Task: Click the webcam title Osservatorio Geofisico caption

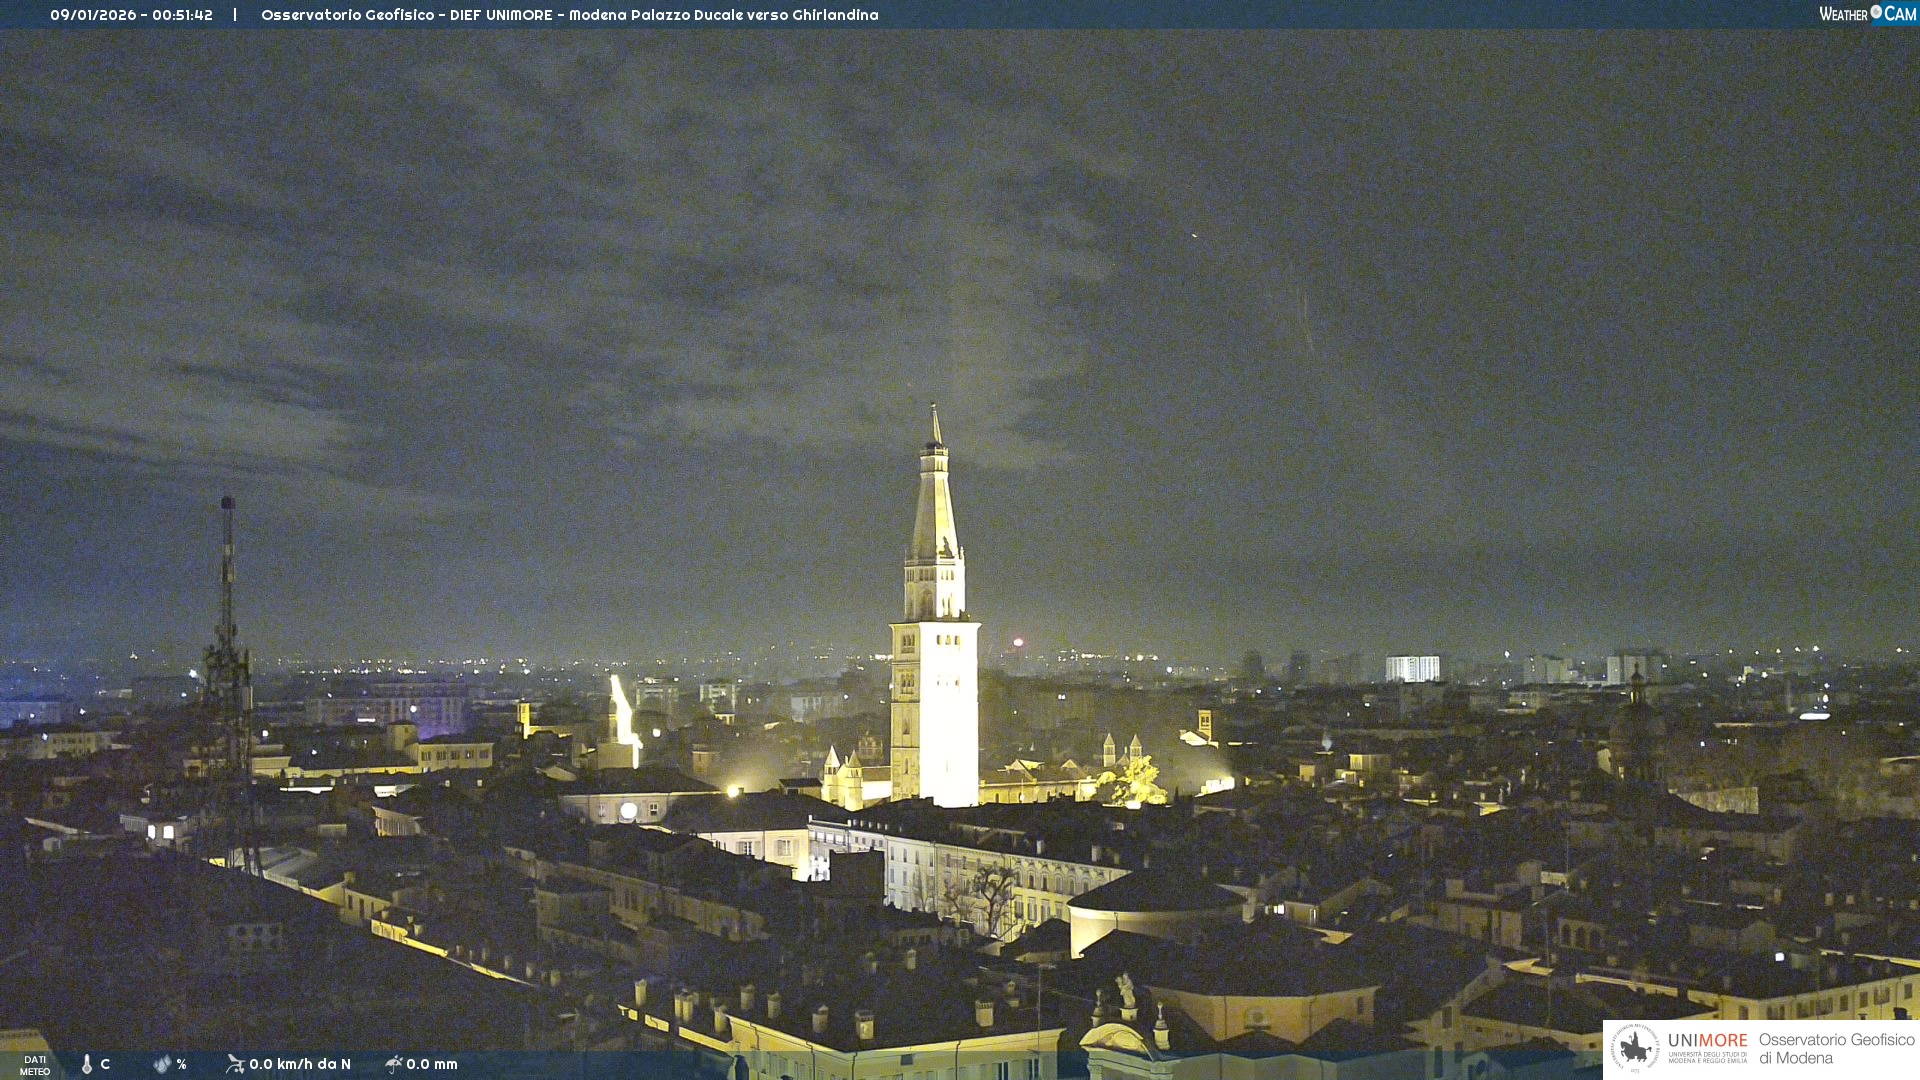Action: tap(569, 15)
